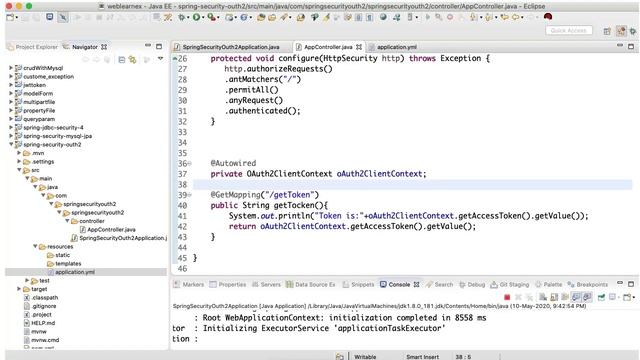Screen dimensions: 640x360
Task: Maximize the Navigator panel
Action: (159, 47)
